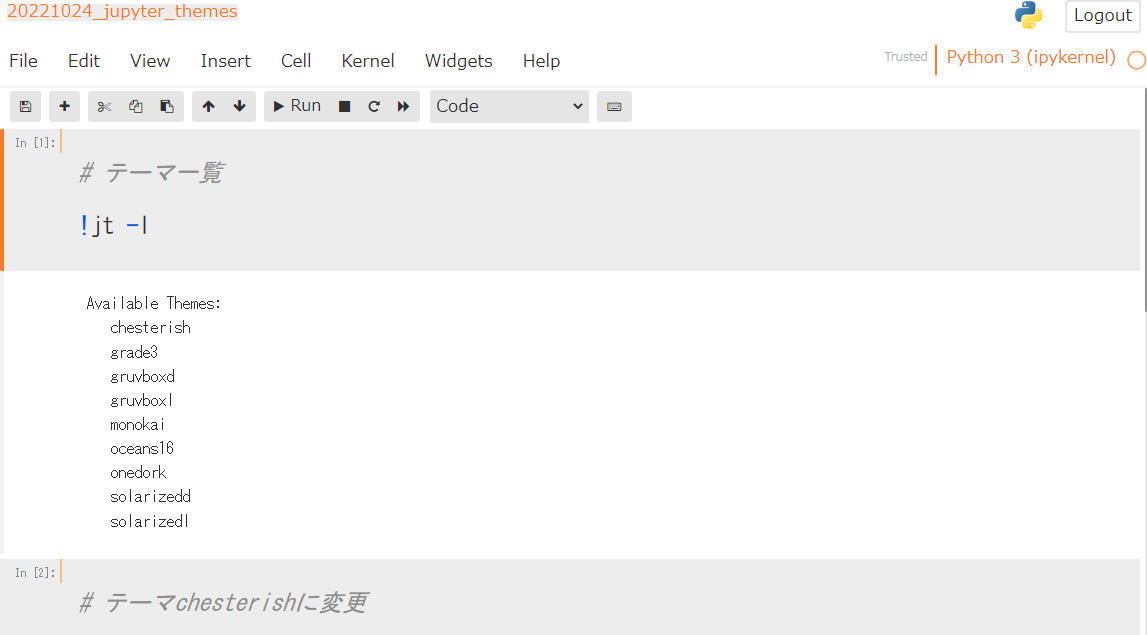This screenshot has height=635, width=1147.
Task: Move selected cell up arrow
Action: [208, 107]
